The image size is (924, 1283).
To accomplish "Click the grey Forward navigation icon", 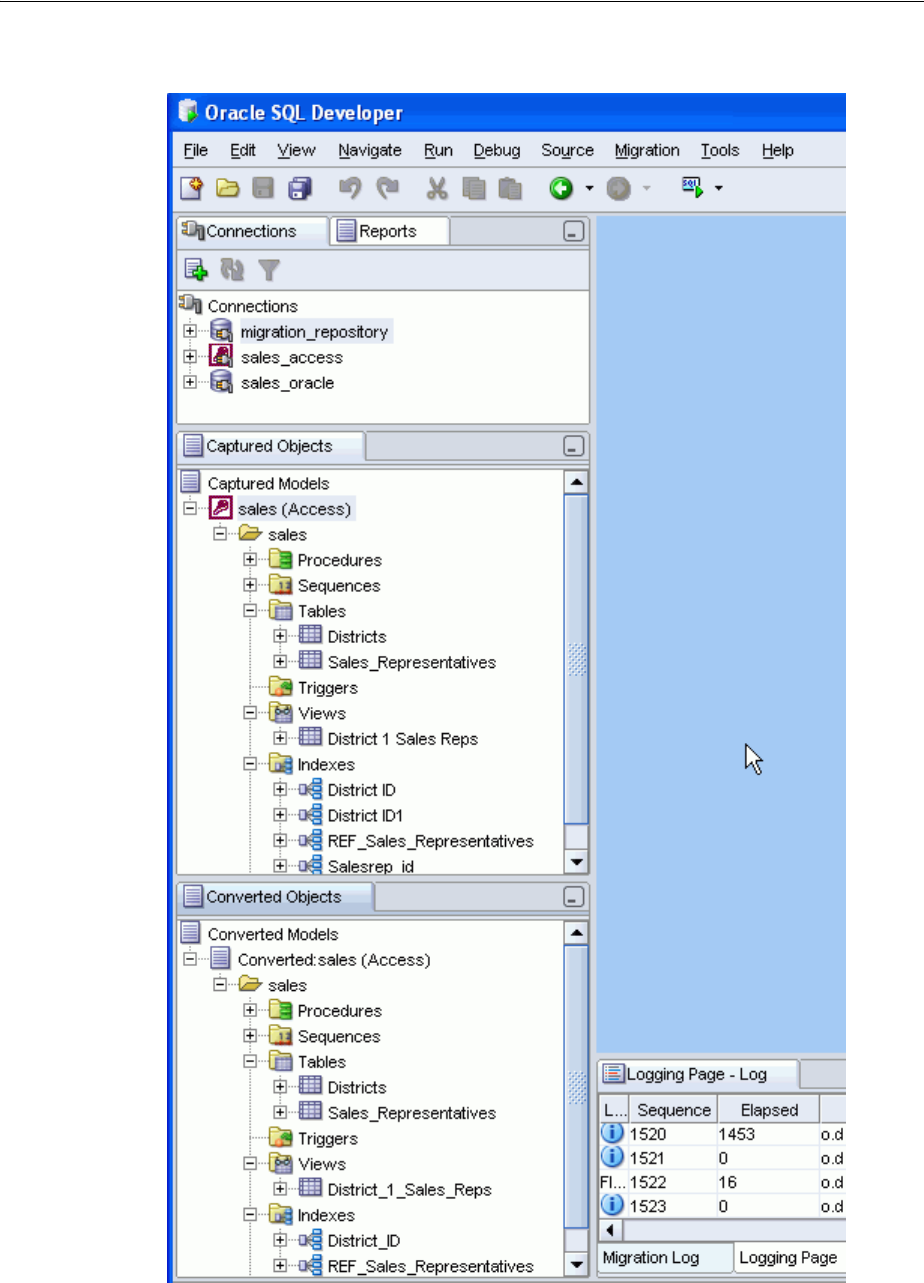I will point(618,187).
